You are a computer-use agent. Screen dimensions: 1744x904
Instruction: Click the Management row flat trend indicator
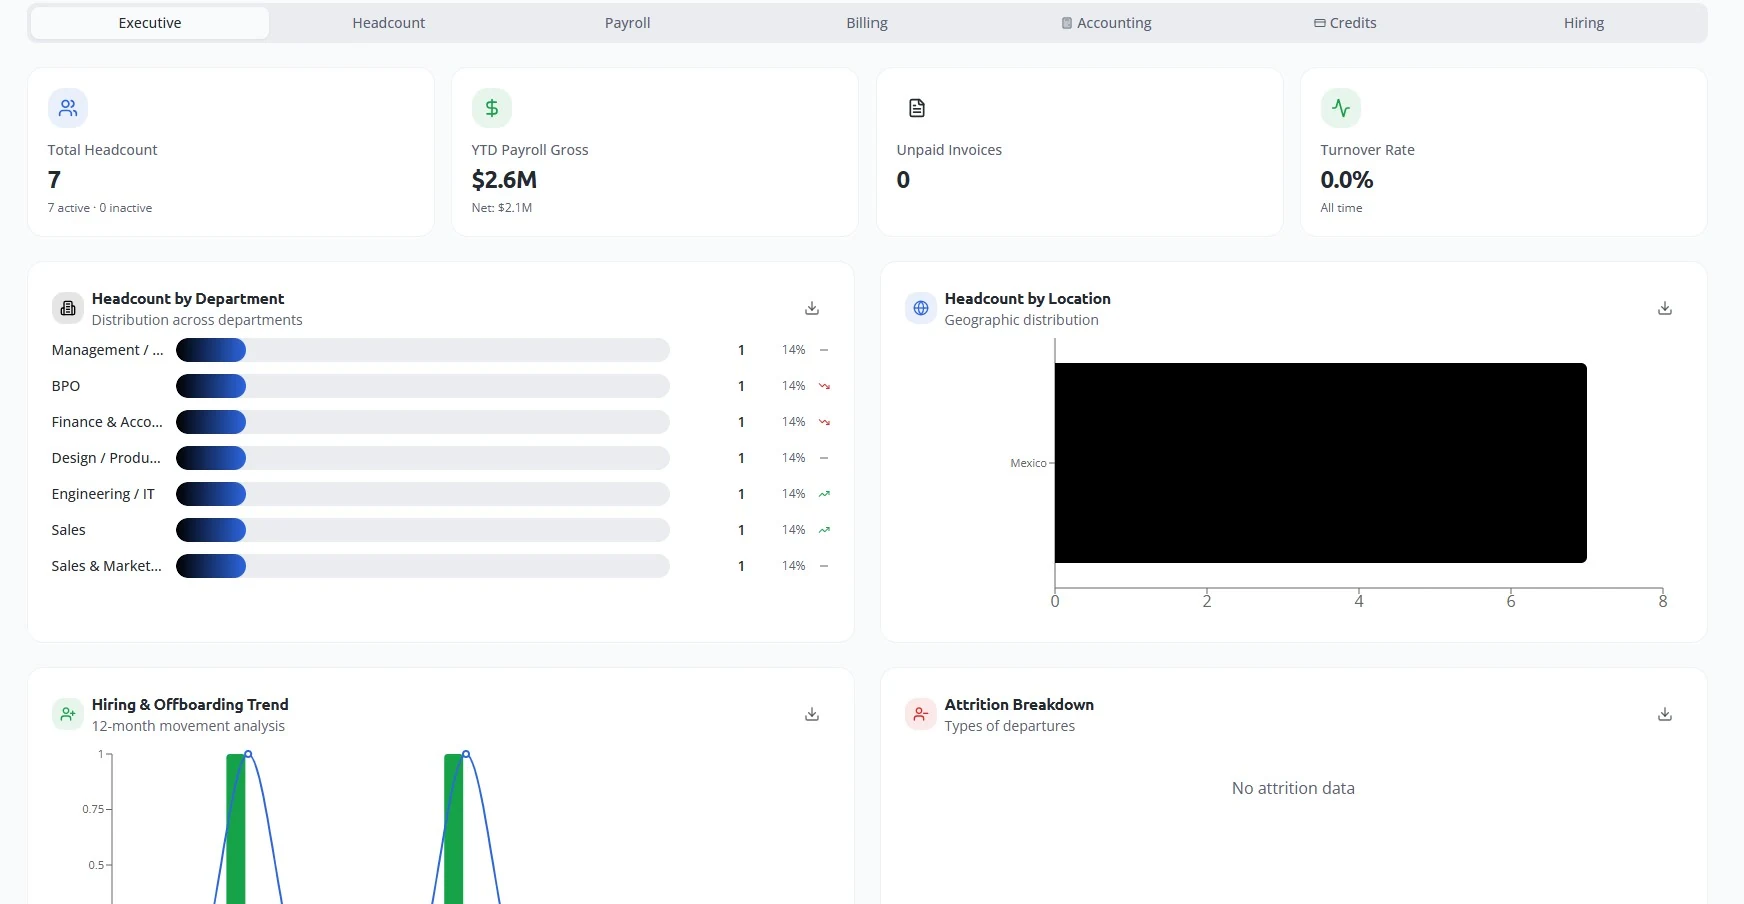click(x=824, y=350)
